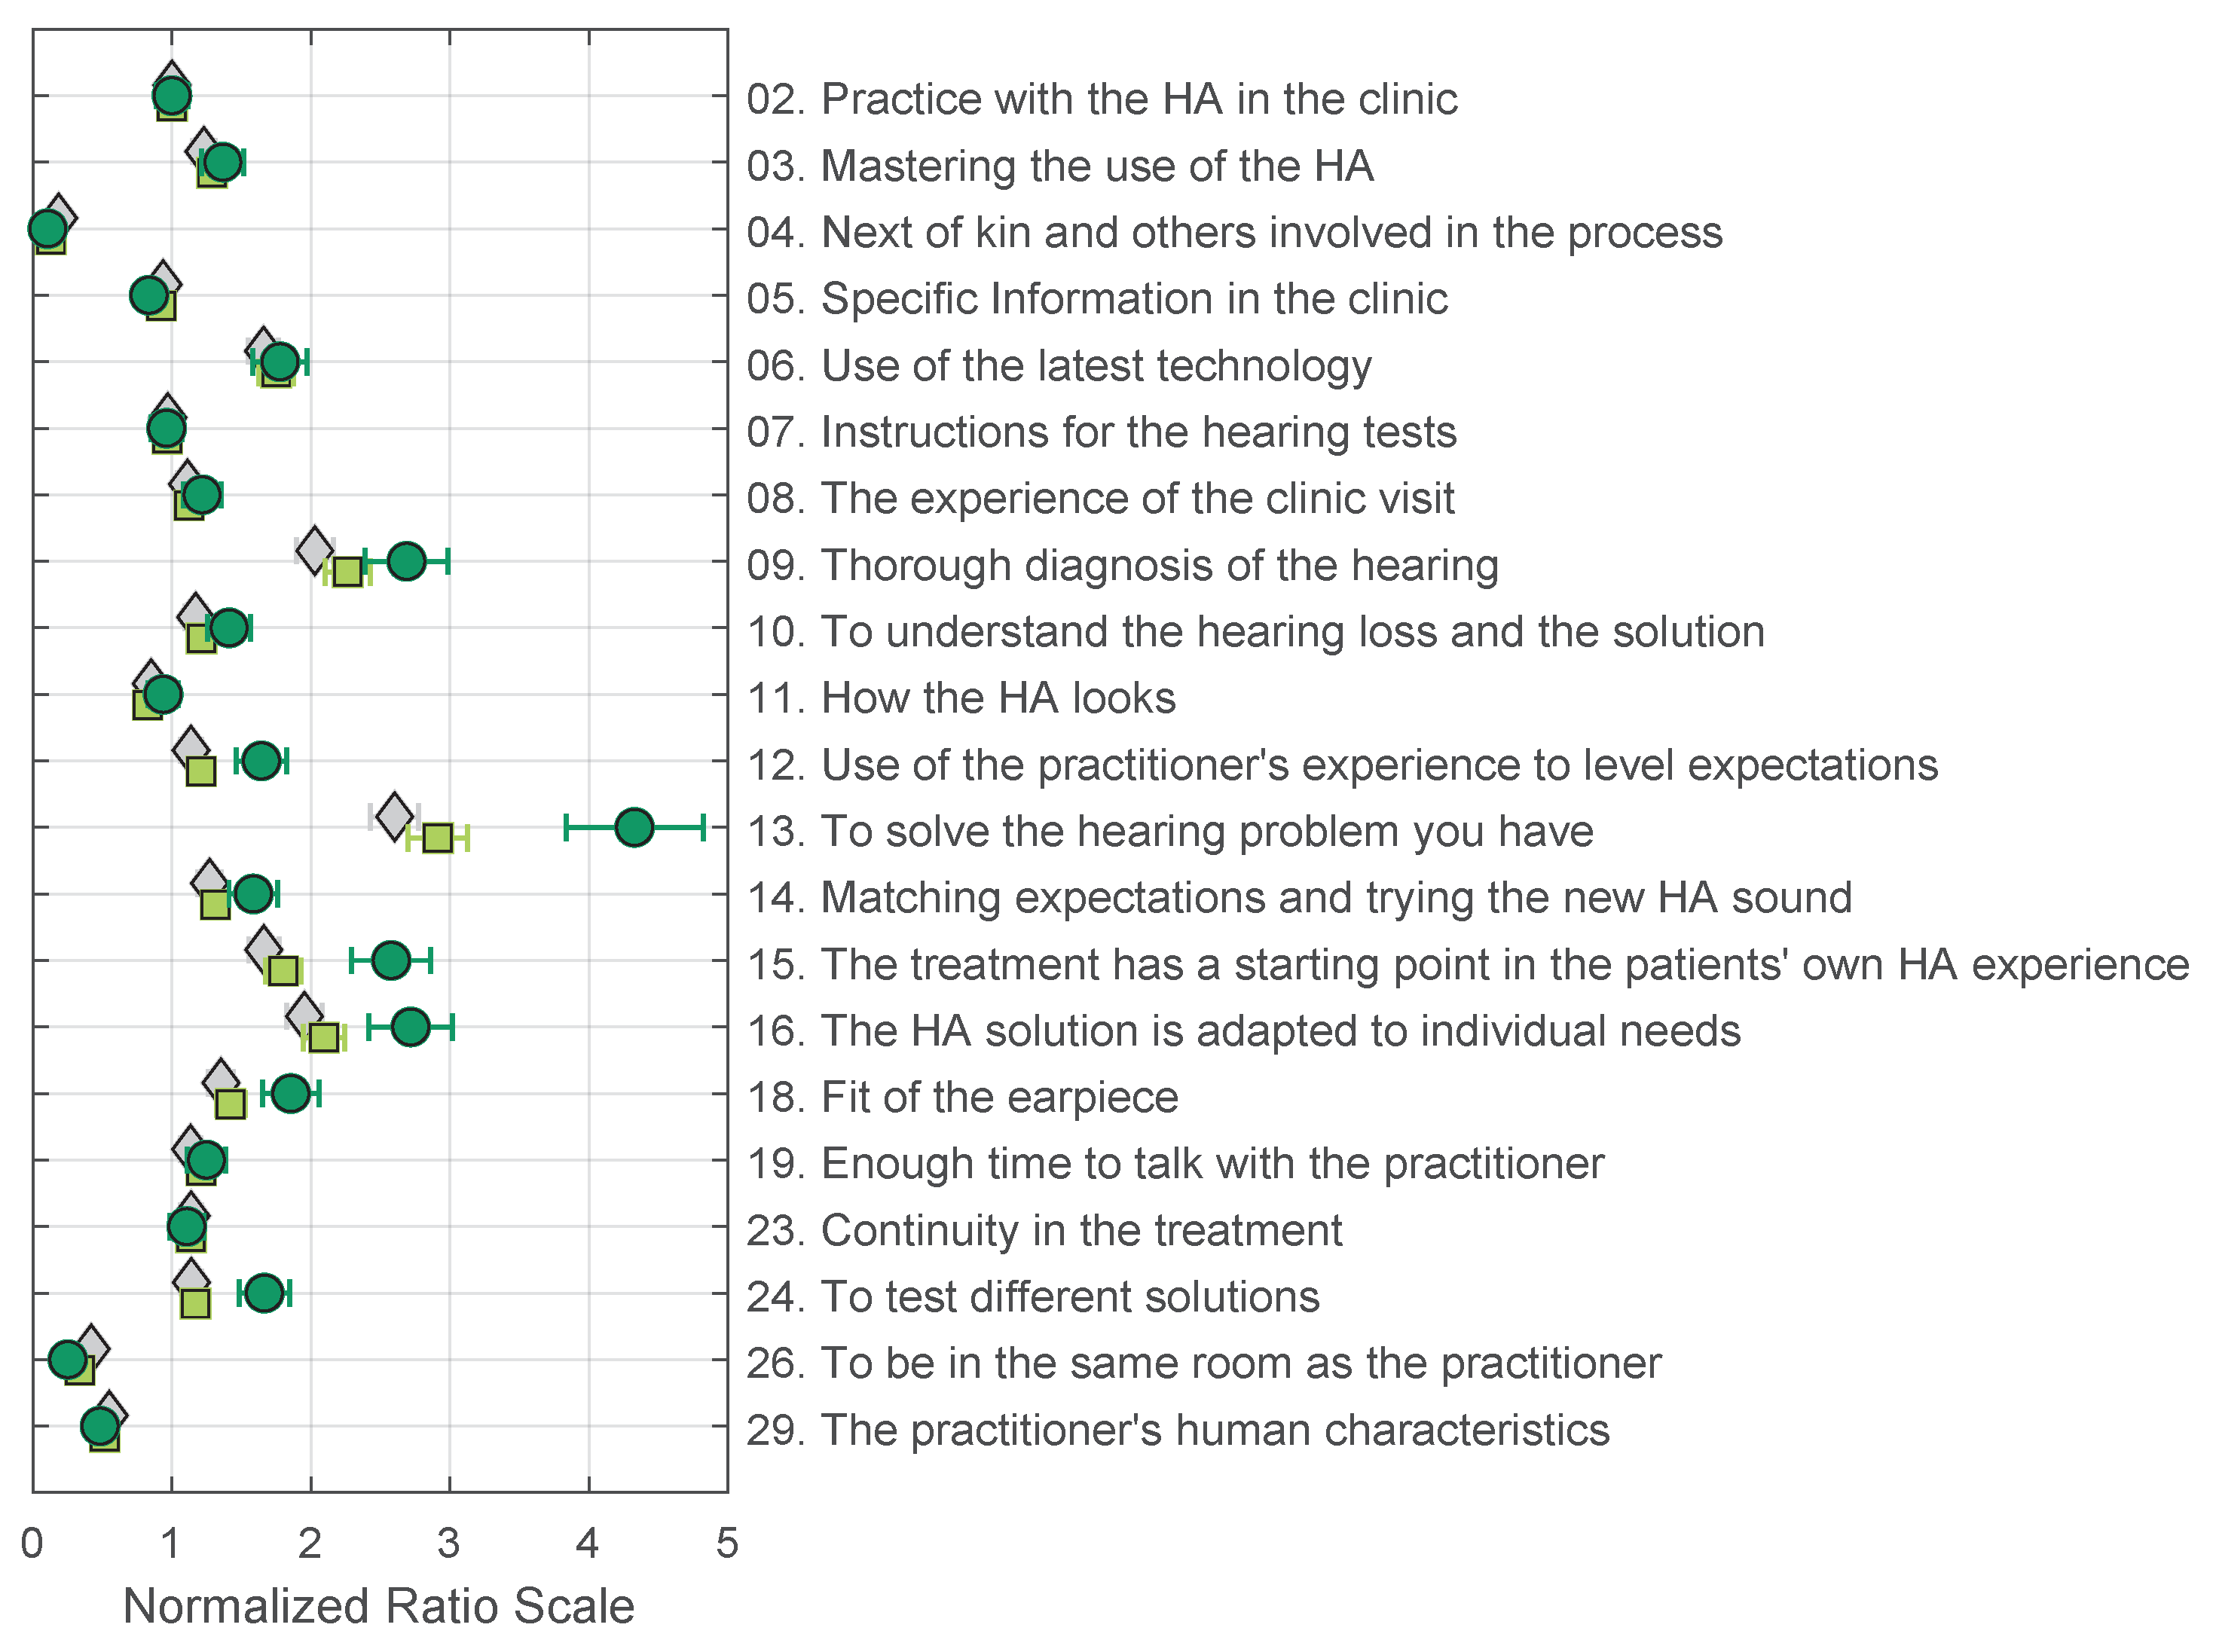Click the x-axis tick label "3"
This screenshot has width=2216, height=1652.
(x=449, y=1543)
